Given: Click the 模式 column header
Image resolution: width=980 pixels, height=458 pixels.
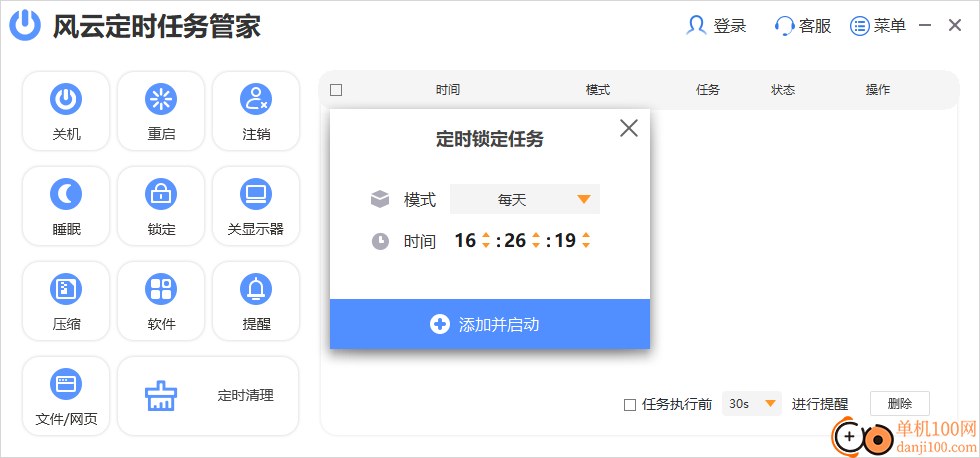Looking at the screenshot, I should click(598, 90).
